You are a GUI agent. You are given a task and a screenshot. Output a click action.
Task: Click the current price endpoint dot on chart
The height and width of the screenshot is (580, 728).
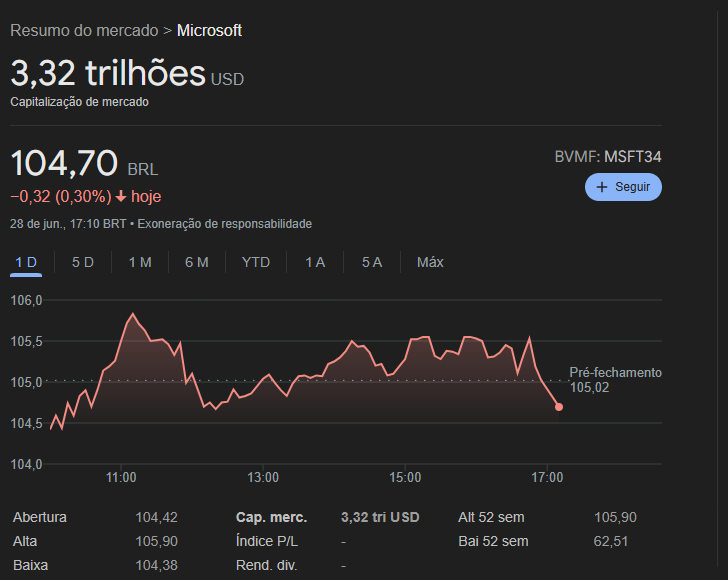559,407
